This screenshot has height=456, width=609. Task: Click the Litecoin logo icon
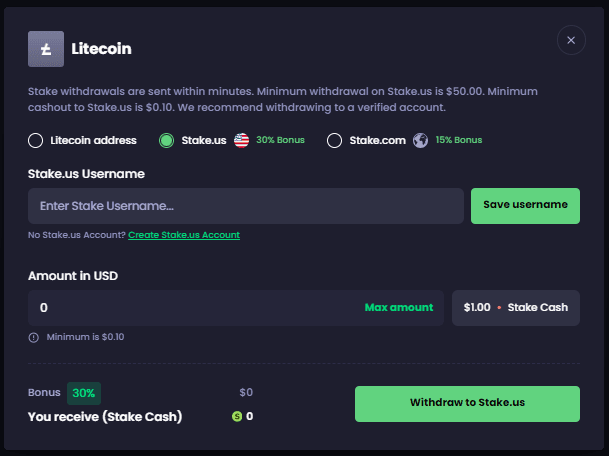coord(45,48)
